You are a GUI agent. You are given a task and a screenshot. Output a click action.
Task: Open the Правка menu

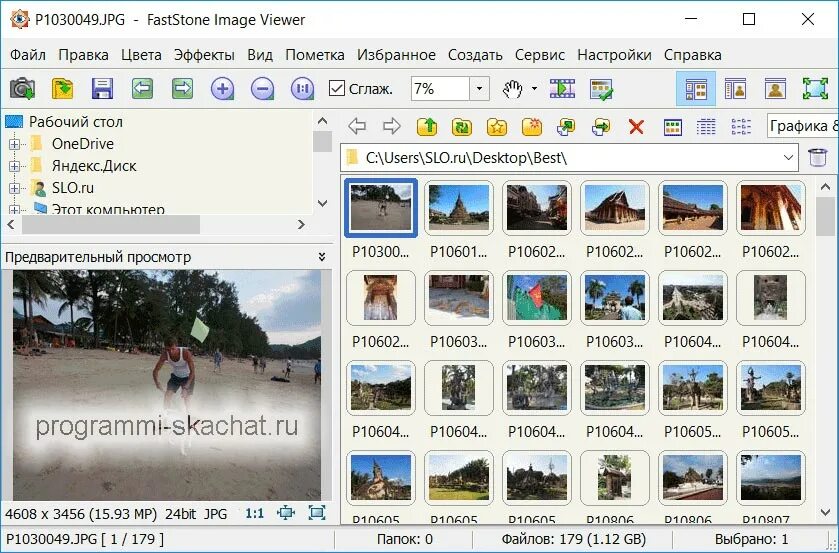pyautogui.click(x=83, y=55)
